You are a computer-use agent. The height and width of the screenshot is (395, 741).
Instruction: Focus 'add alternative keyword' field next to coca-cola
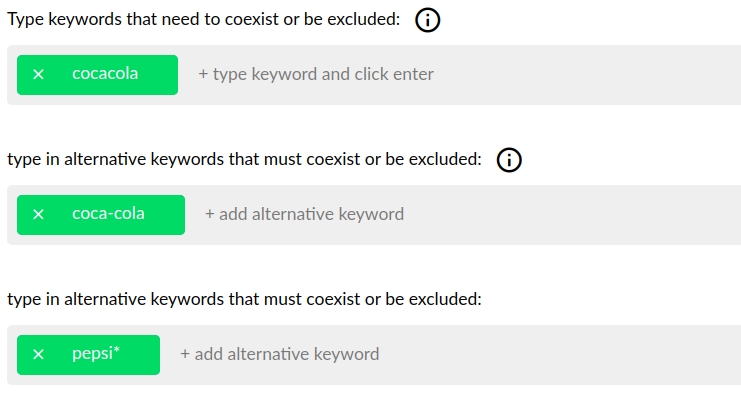tap(304, 214)
